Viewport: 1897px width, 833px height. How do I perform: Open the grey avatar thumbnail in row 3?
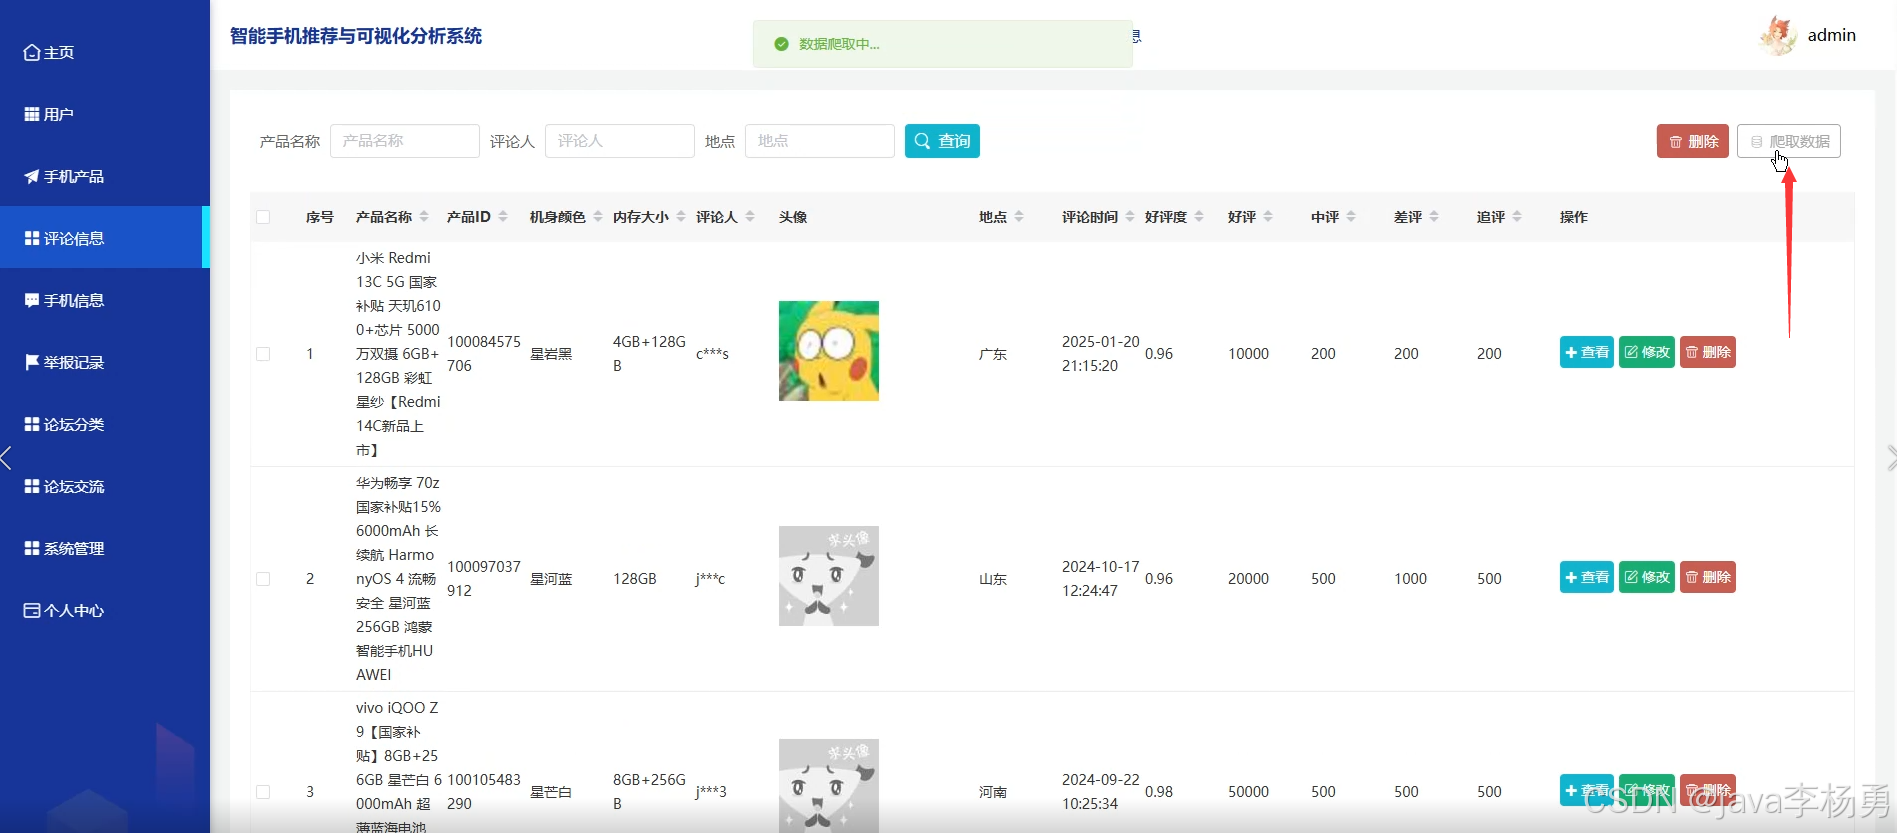[x=829, y=786]
